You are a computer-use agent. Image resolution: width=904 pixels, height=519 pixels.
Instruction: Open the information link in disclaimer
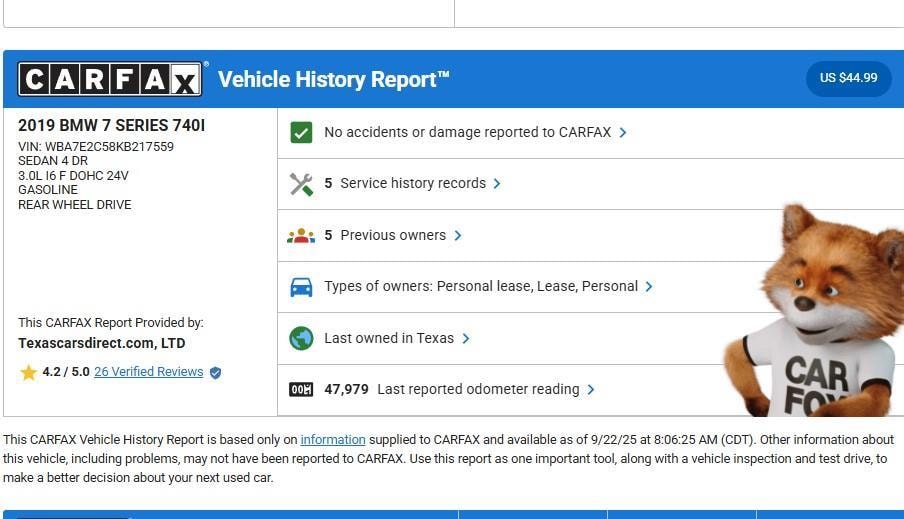[333, 440]
